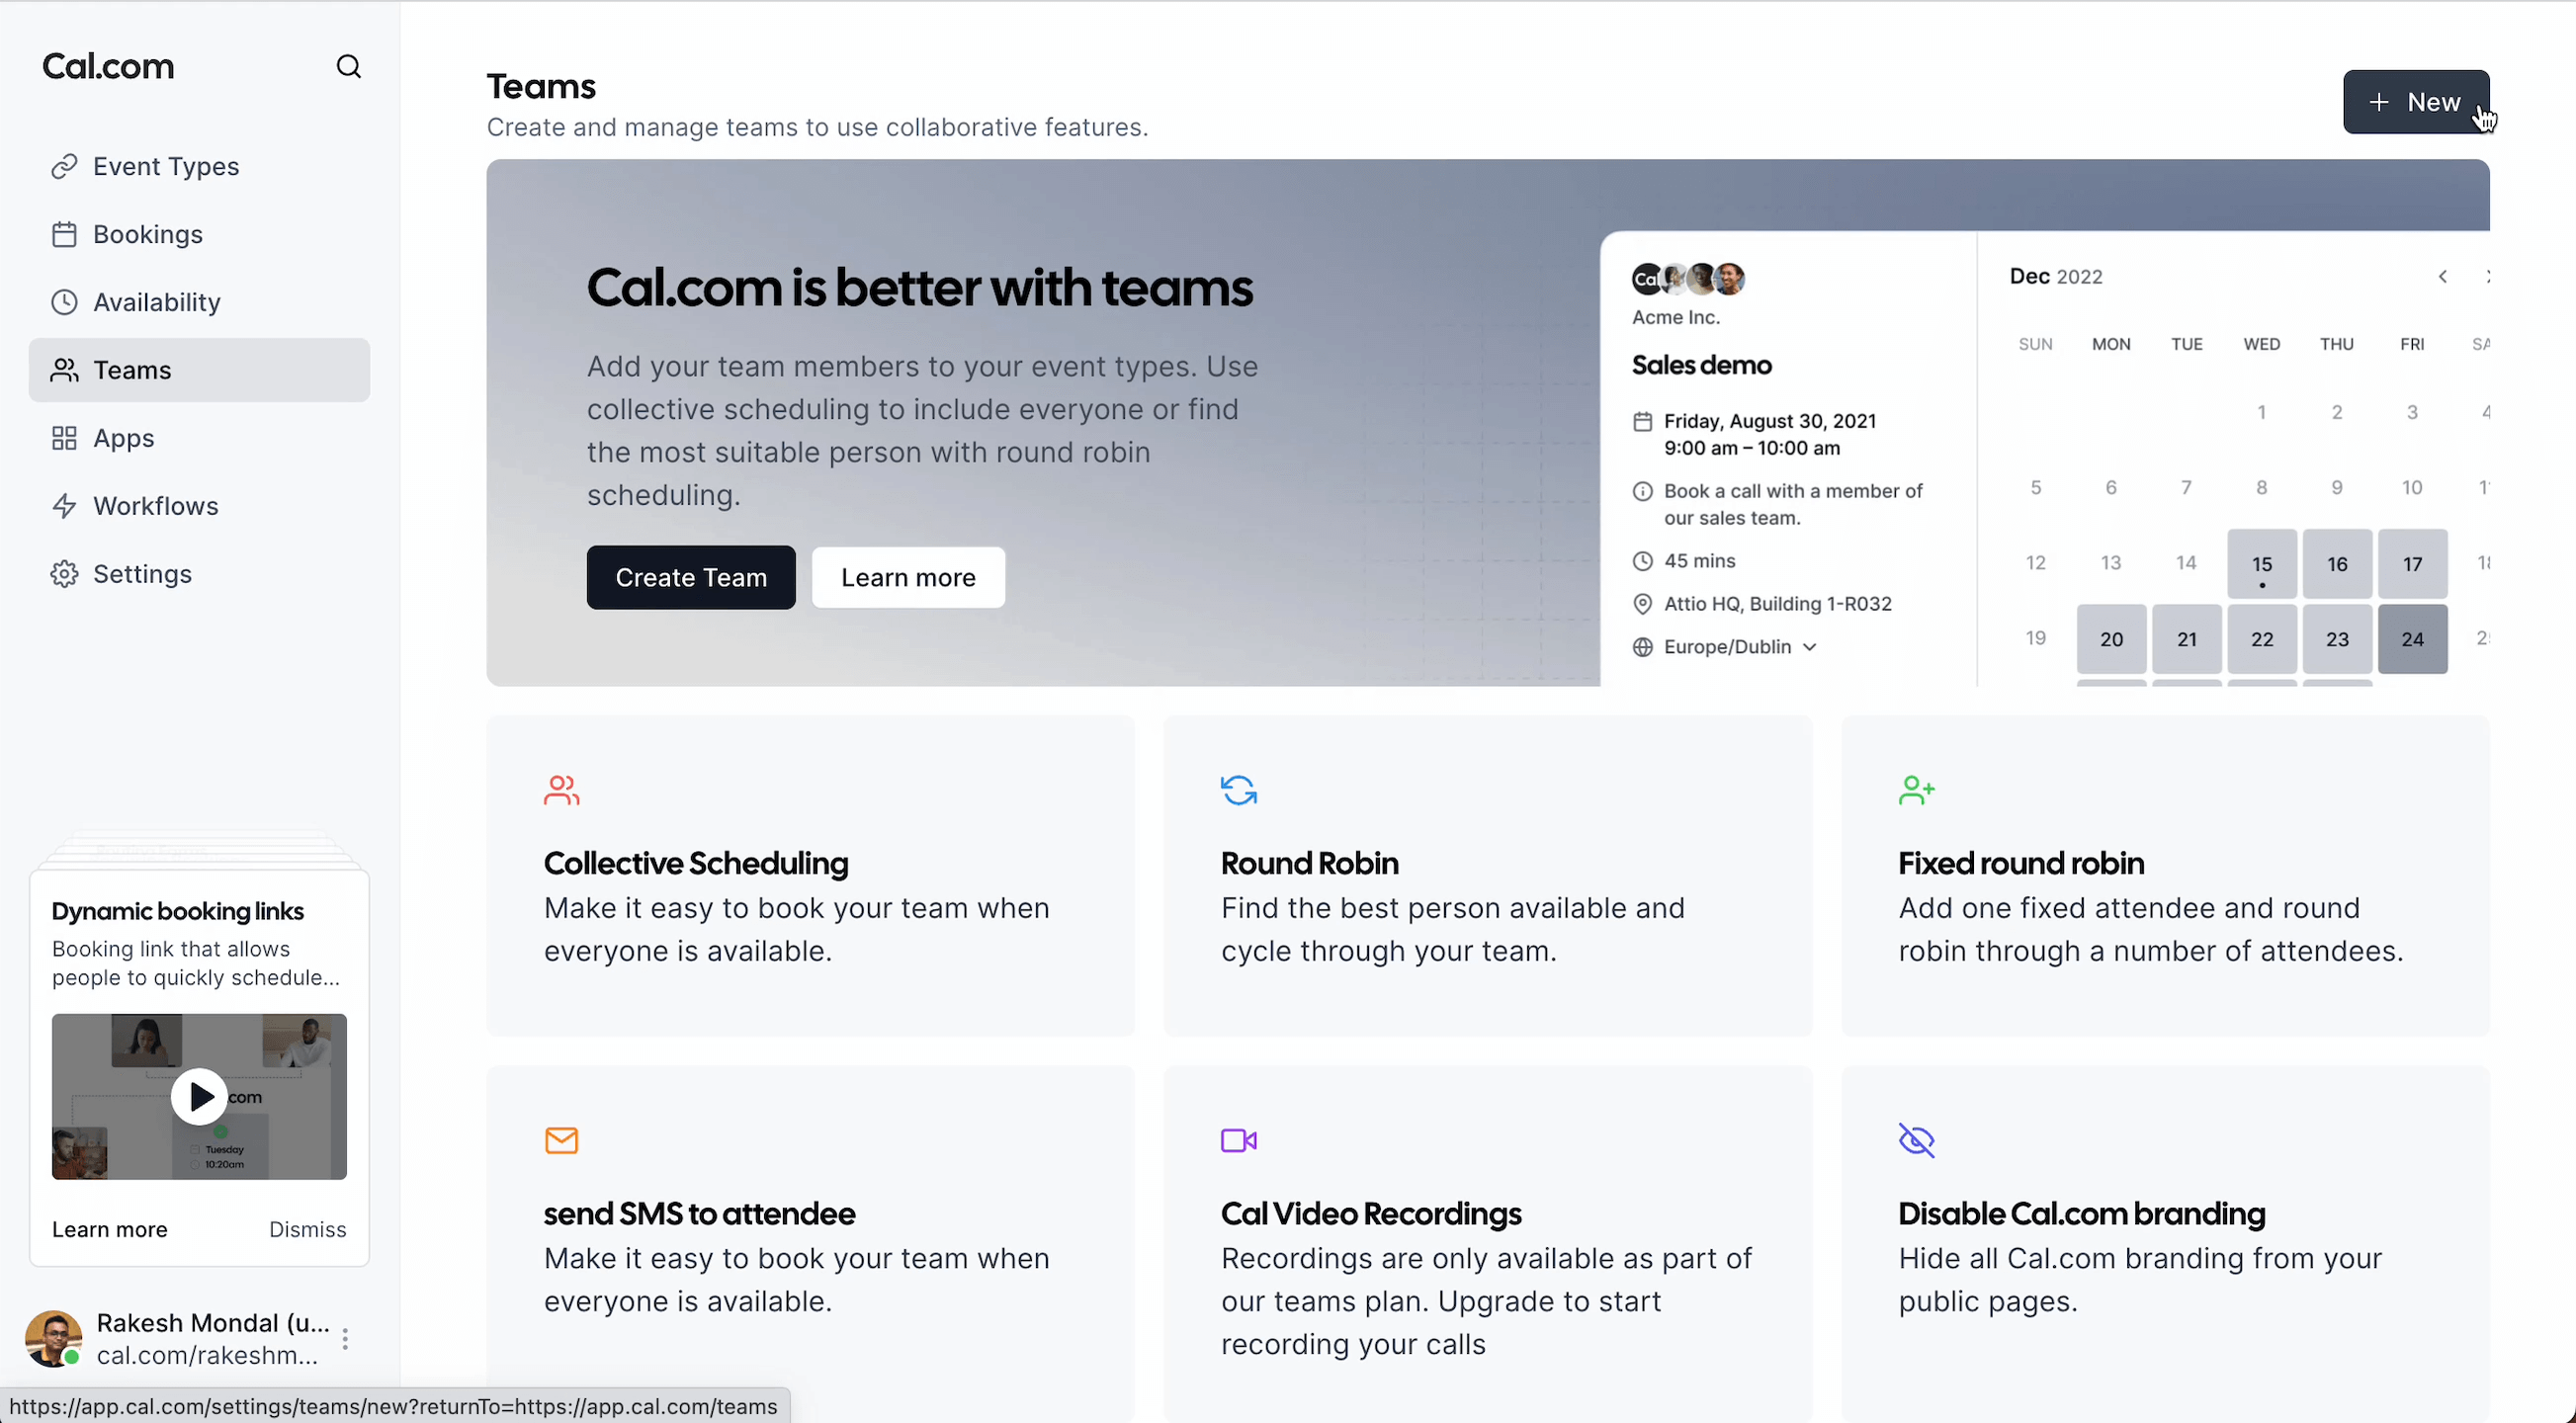Select Teams in the sidebar navigation
The height and width of the screenshot is (1423, 2576).
point(131,369)
